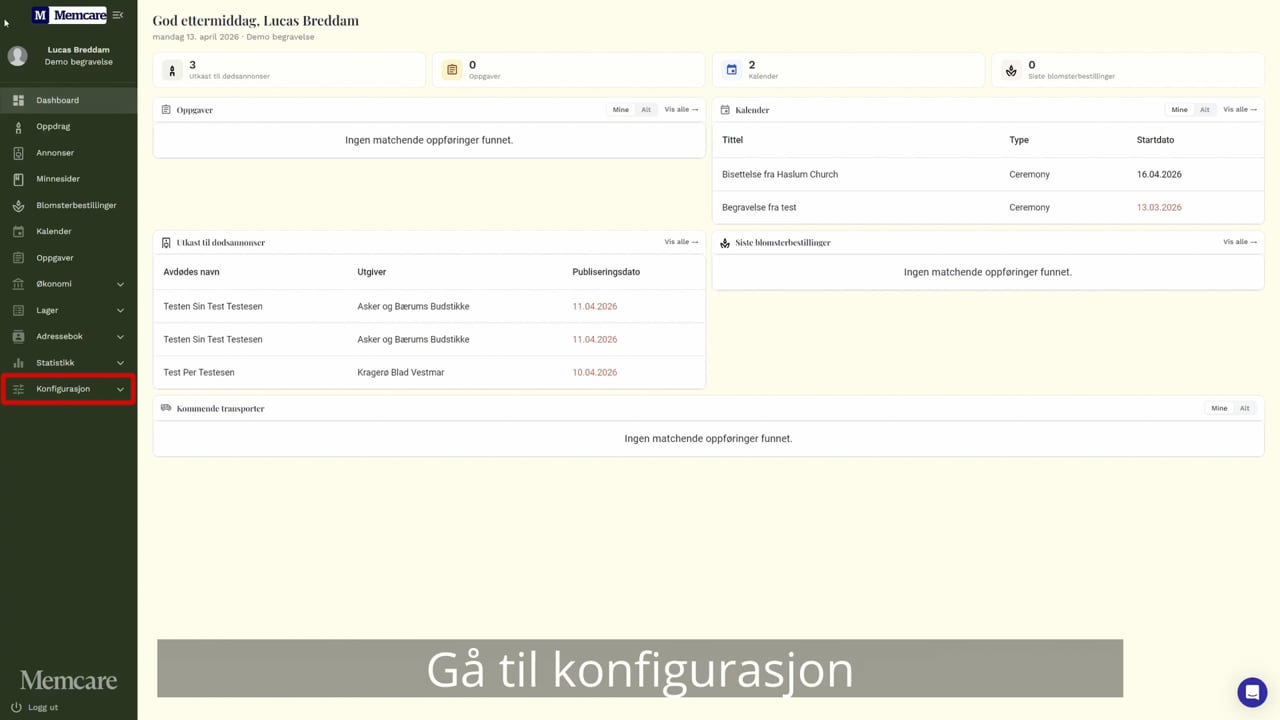The width and height of the screenshot is (1280, 720).
Task: Click the Konfigurasjon sliders icon
Action: pos(18,389)
